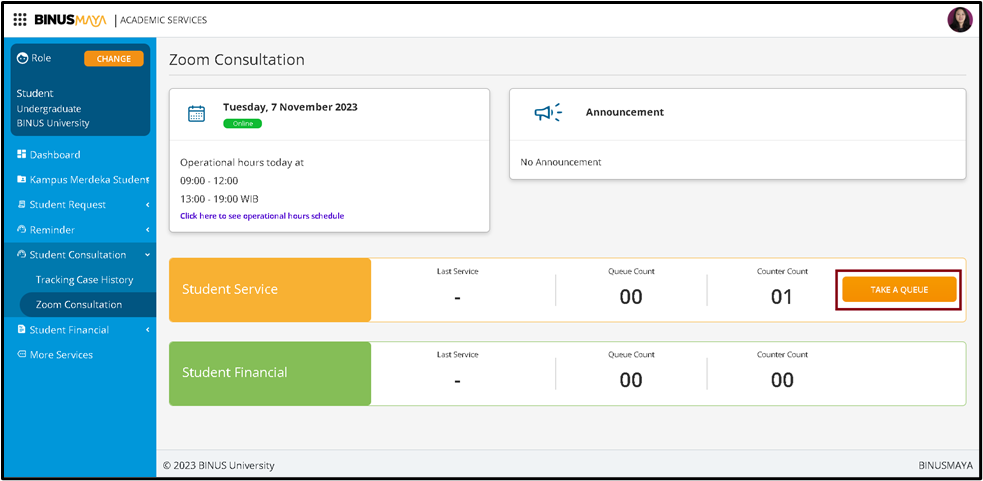Select Zoom Consultation submenu item
The width and height of the screenshot is (983, 481).
88,305
